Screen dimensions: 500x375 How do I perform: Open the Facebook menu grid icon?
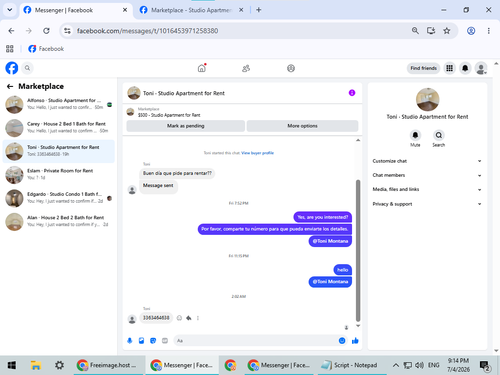click(x=449, y=68)
